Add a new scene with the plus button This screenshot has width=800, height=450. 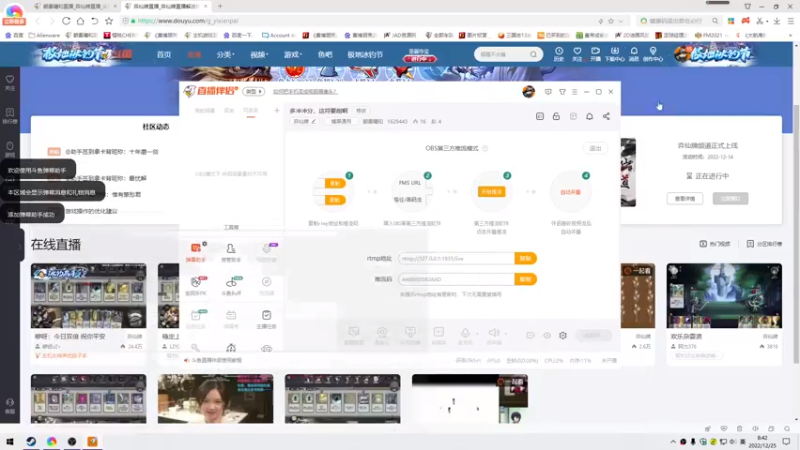pyautogui.click(x=277, y=110)
